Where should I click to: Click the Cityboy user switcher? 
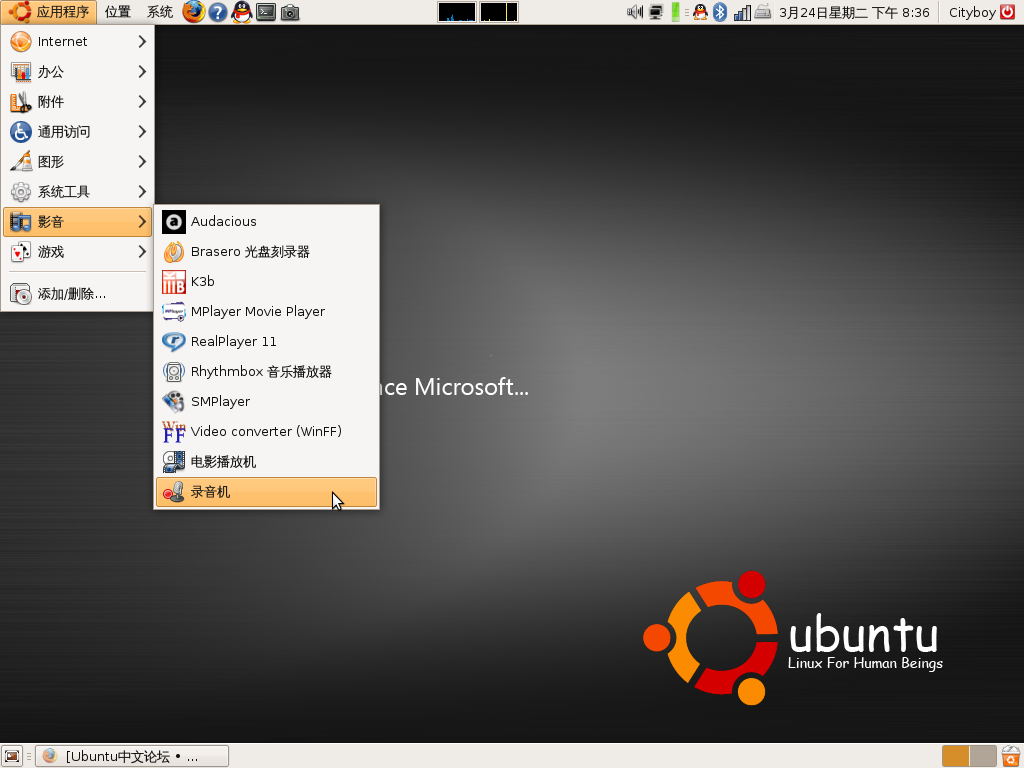tap(972, 12)
